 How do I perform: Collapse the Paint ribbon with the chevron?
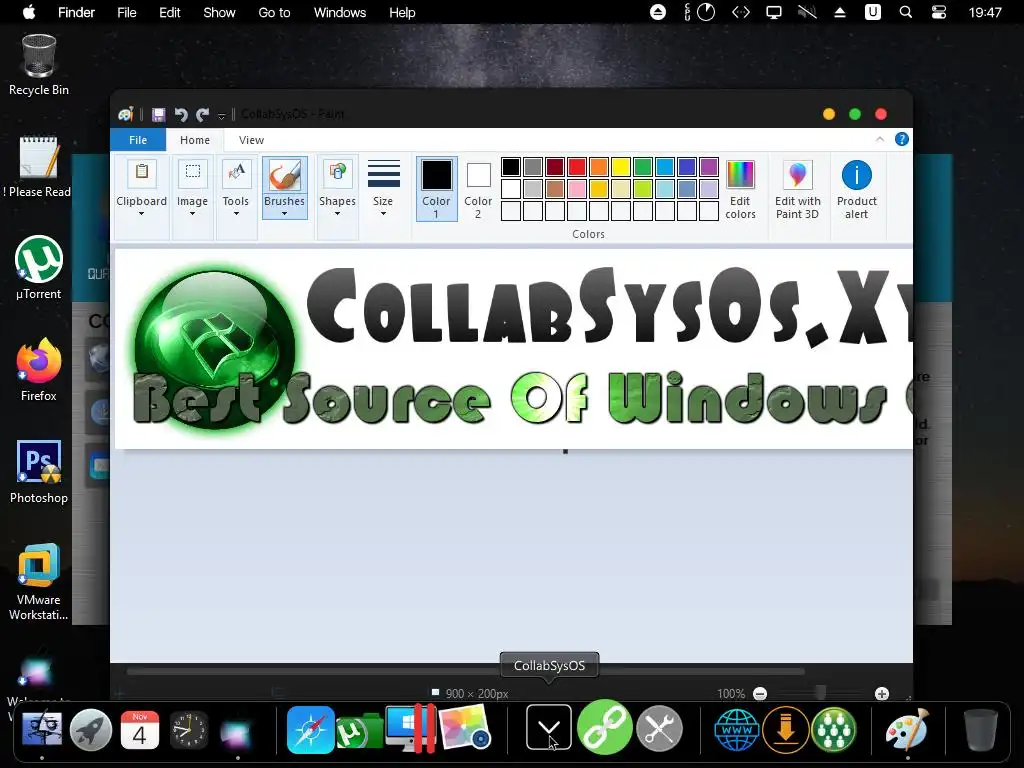click(880, 139)
